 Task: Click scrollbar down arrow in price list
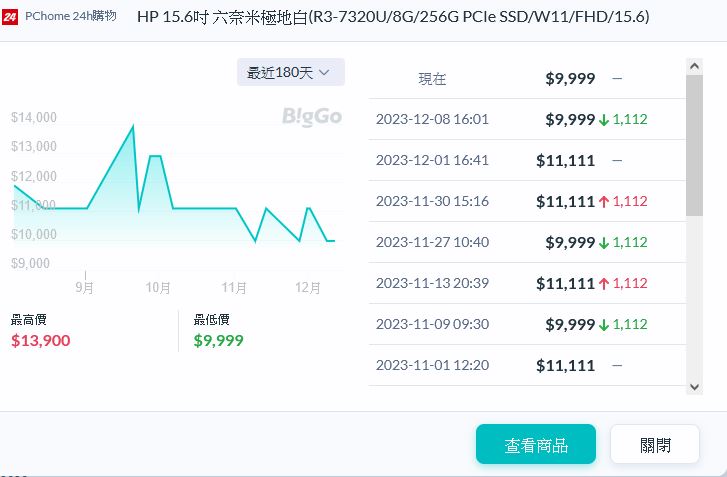(x=695, y=386)
